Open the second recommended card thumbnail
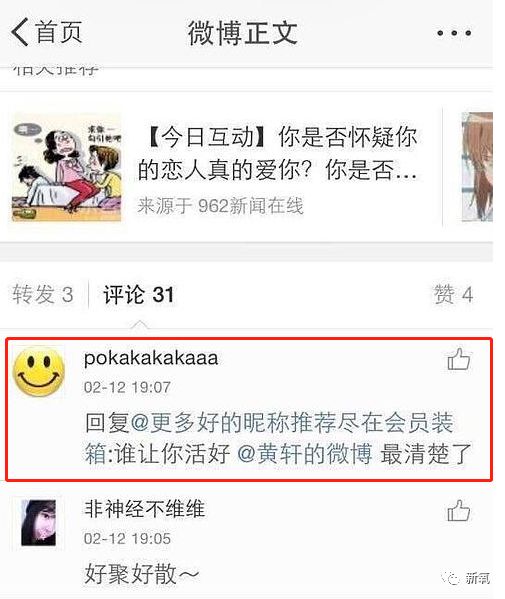 (477, 167)
